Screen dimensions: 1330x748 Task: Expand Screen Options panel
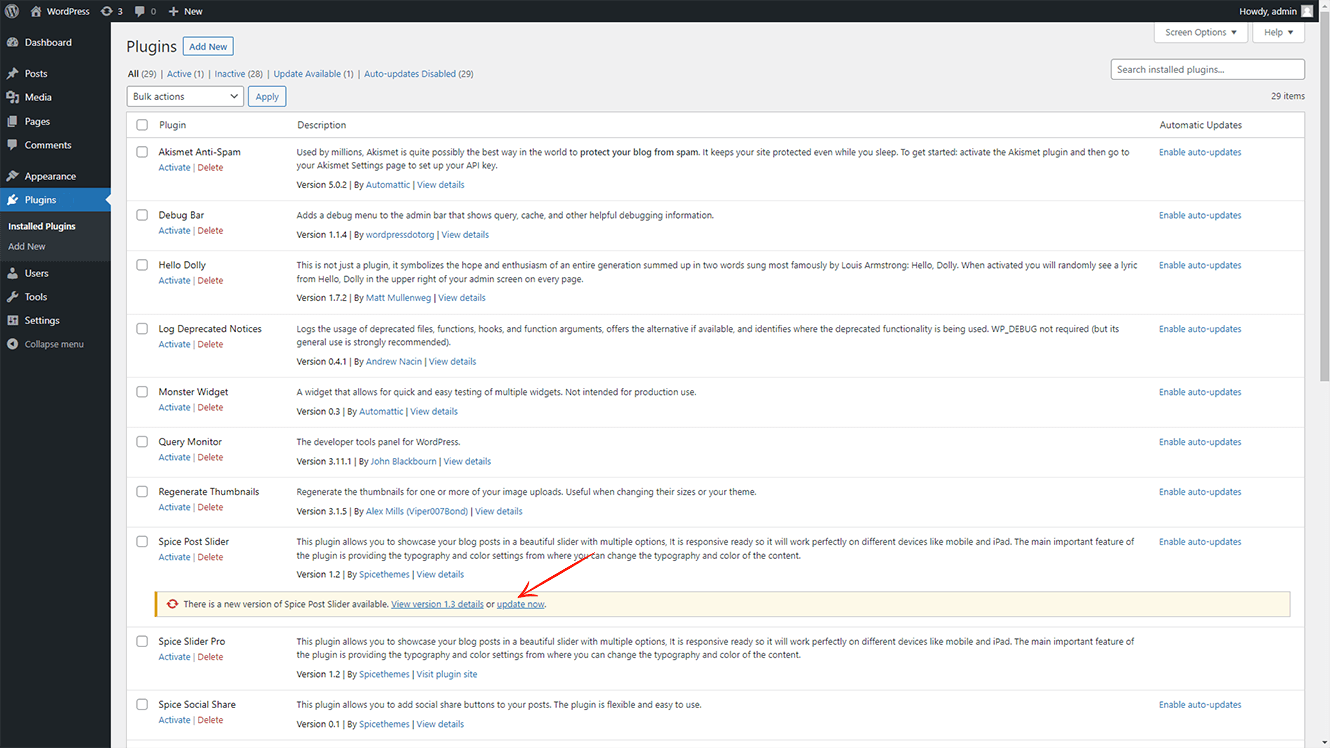[1201, 32]
